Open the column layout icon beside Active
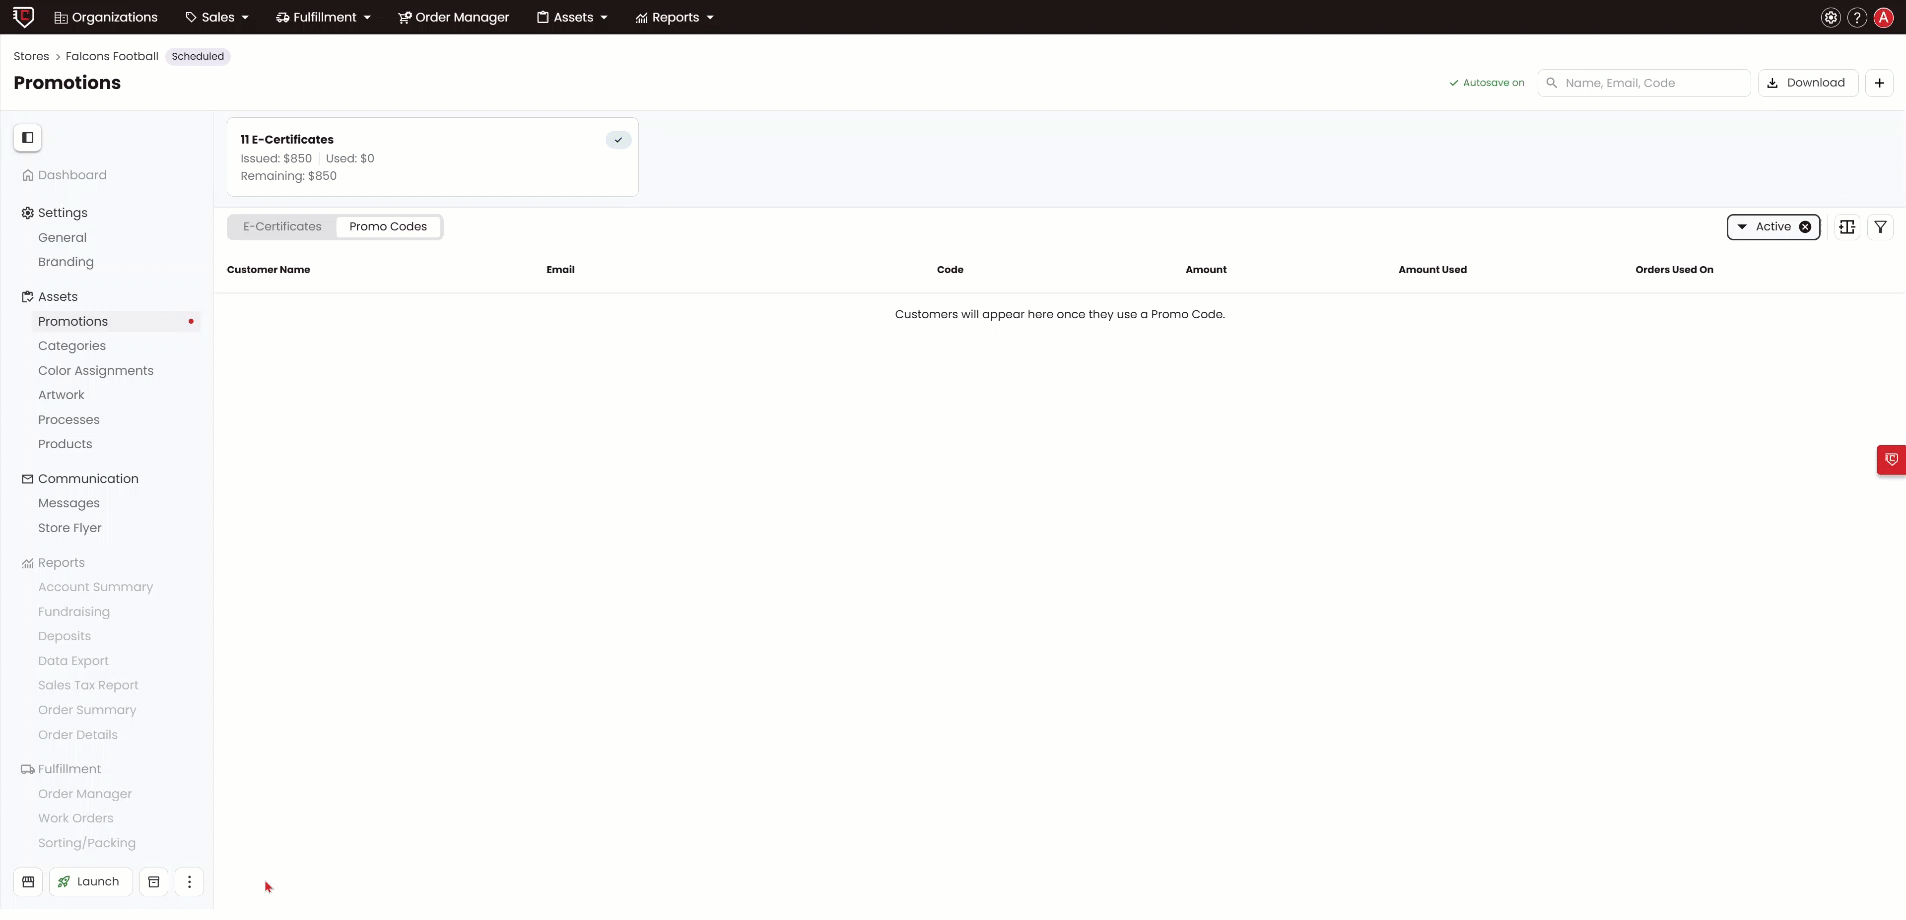The height and width of the screenshot is (920, 1906). point(1847,227)
